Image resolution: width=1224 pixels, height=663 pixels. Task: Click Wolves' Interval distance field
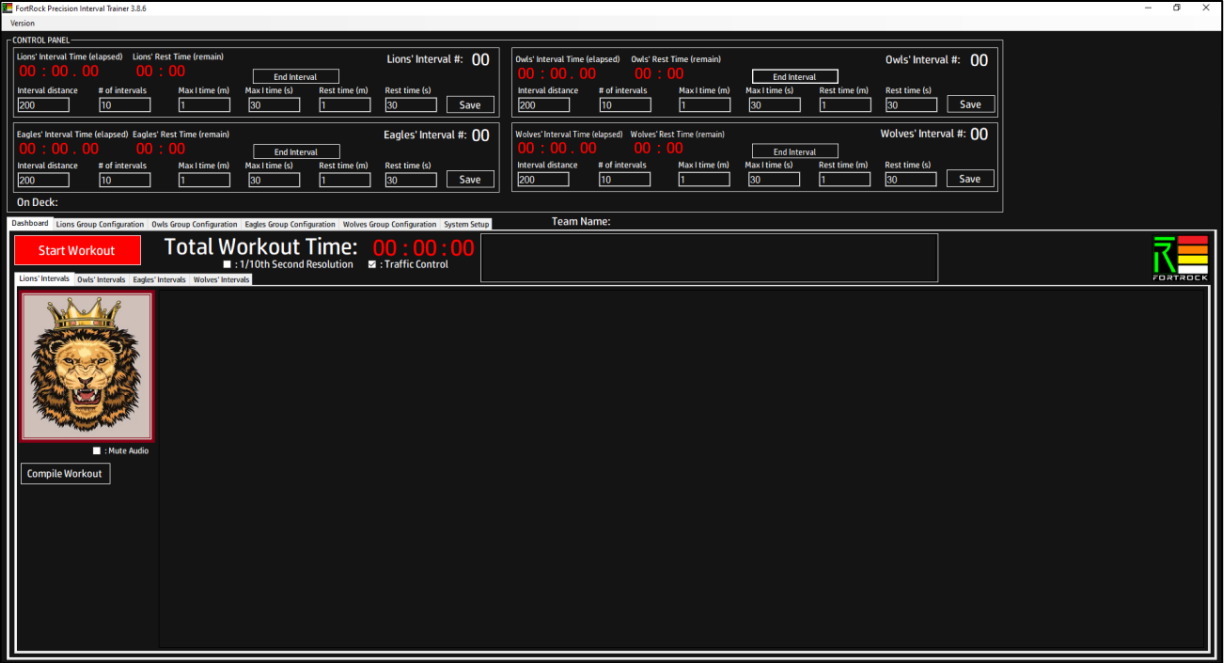tap(543, 180)
